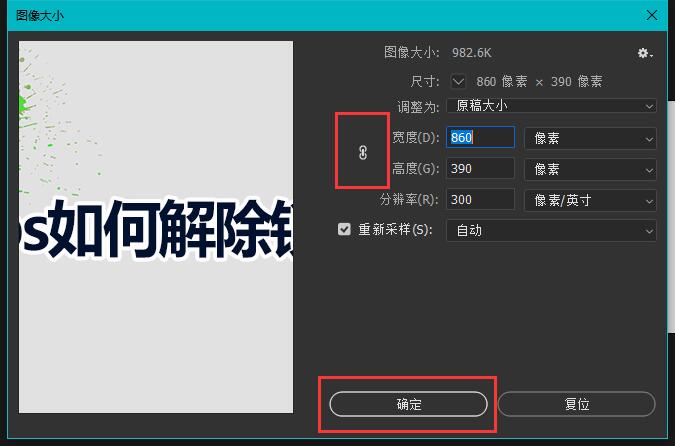Click the 确定 button
The height and width of the screenshot is (446, 675).
(408, 404)
